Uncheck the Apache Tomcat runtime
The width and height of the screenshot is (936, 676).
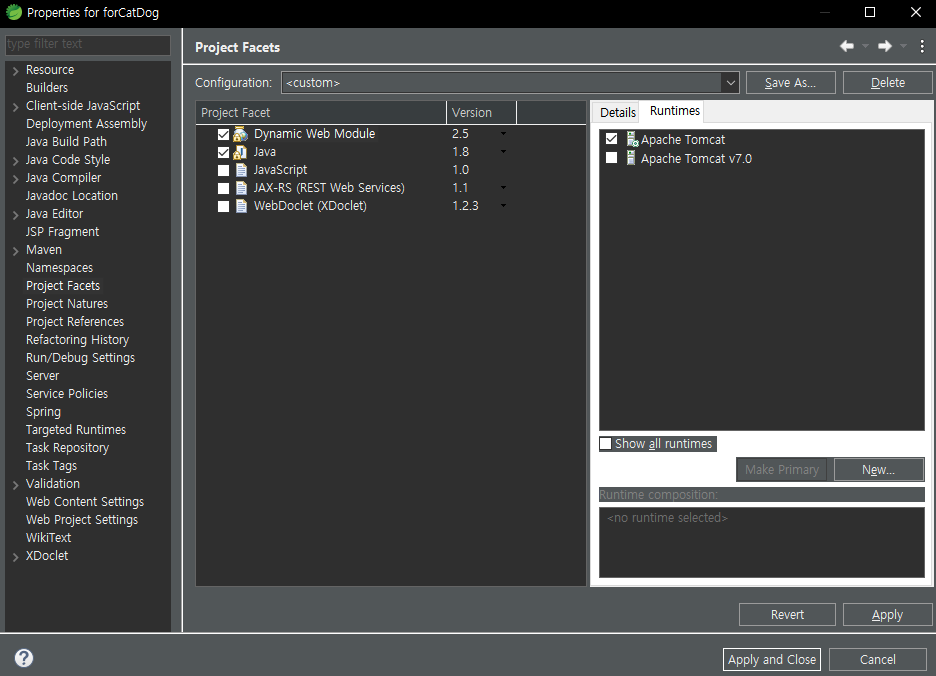(611, 139)
